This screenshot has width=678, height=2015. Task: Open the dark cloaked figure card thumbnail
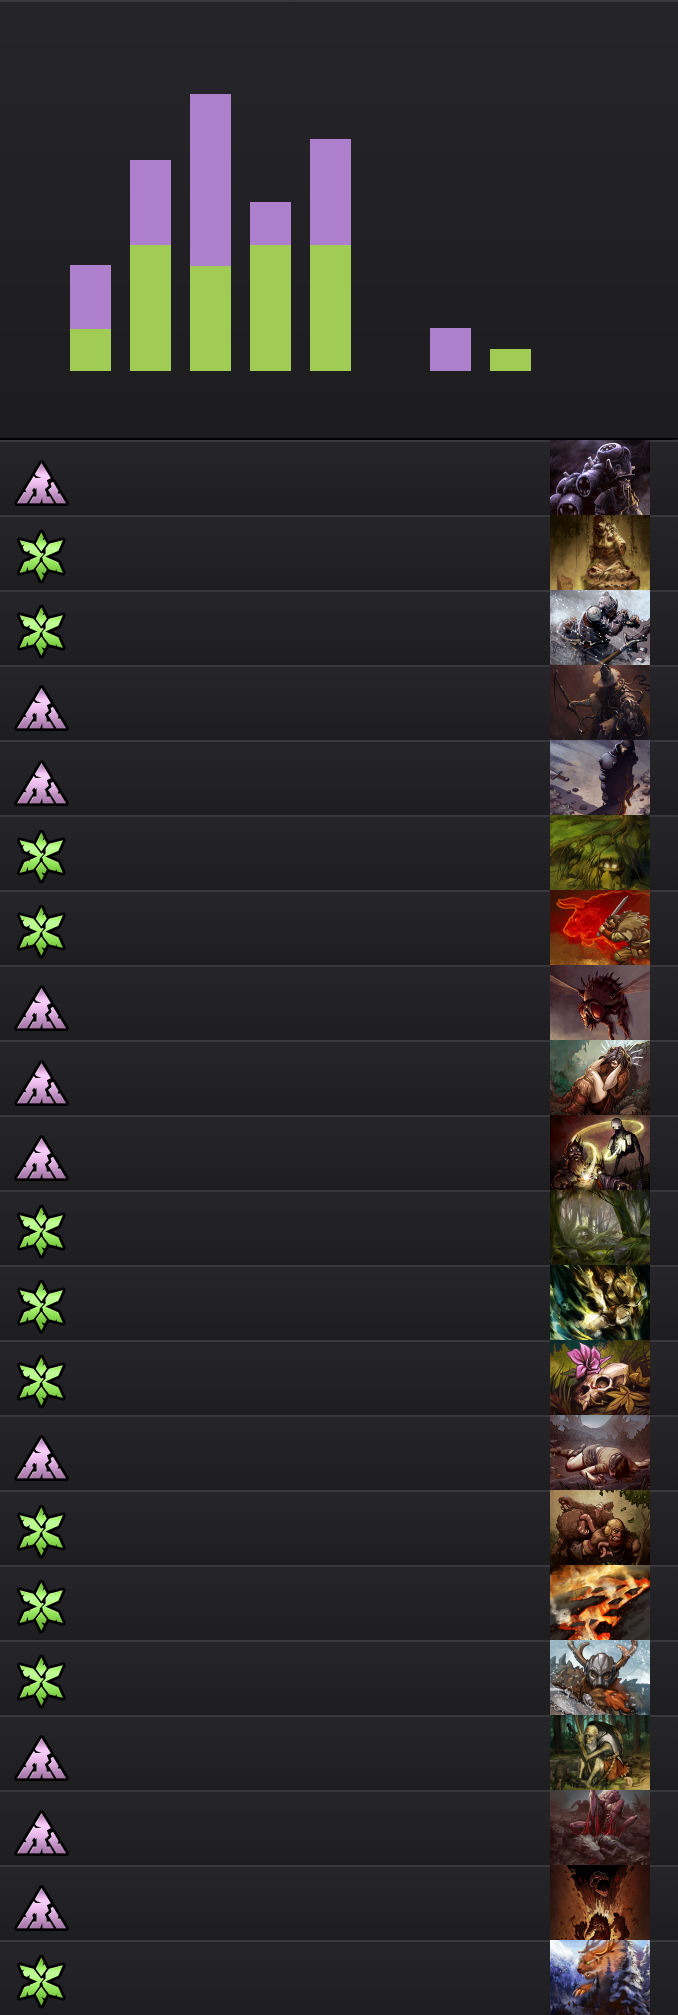[600, 778]
